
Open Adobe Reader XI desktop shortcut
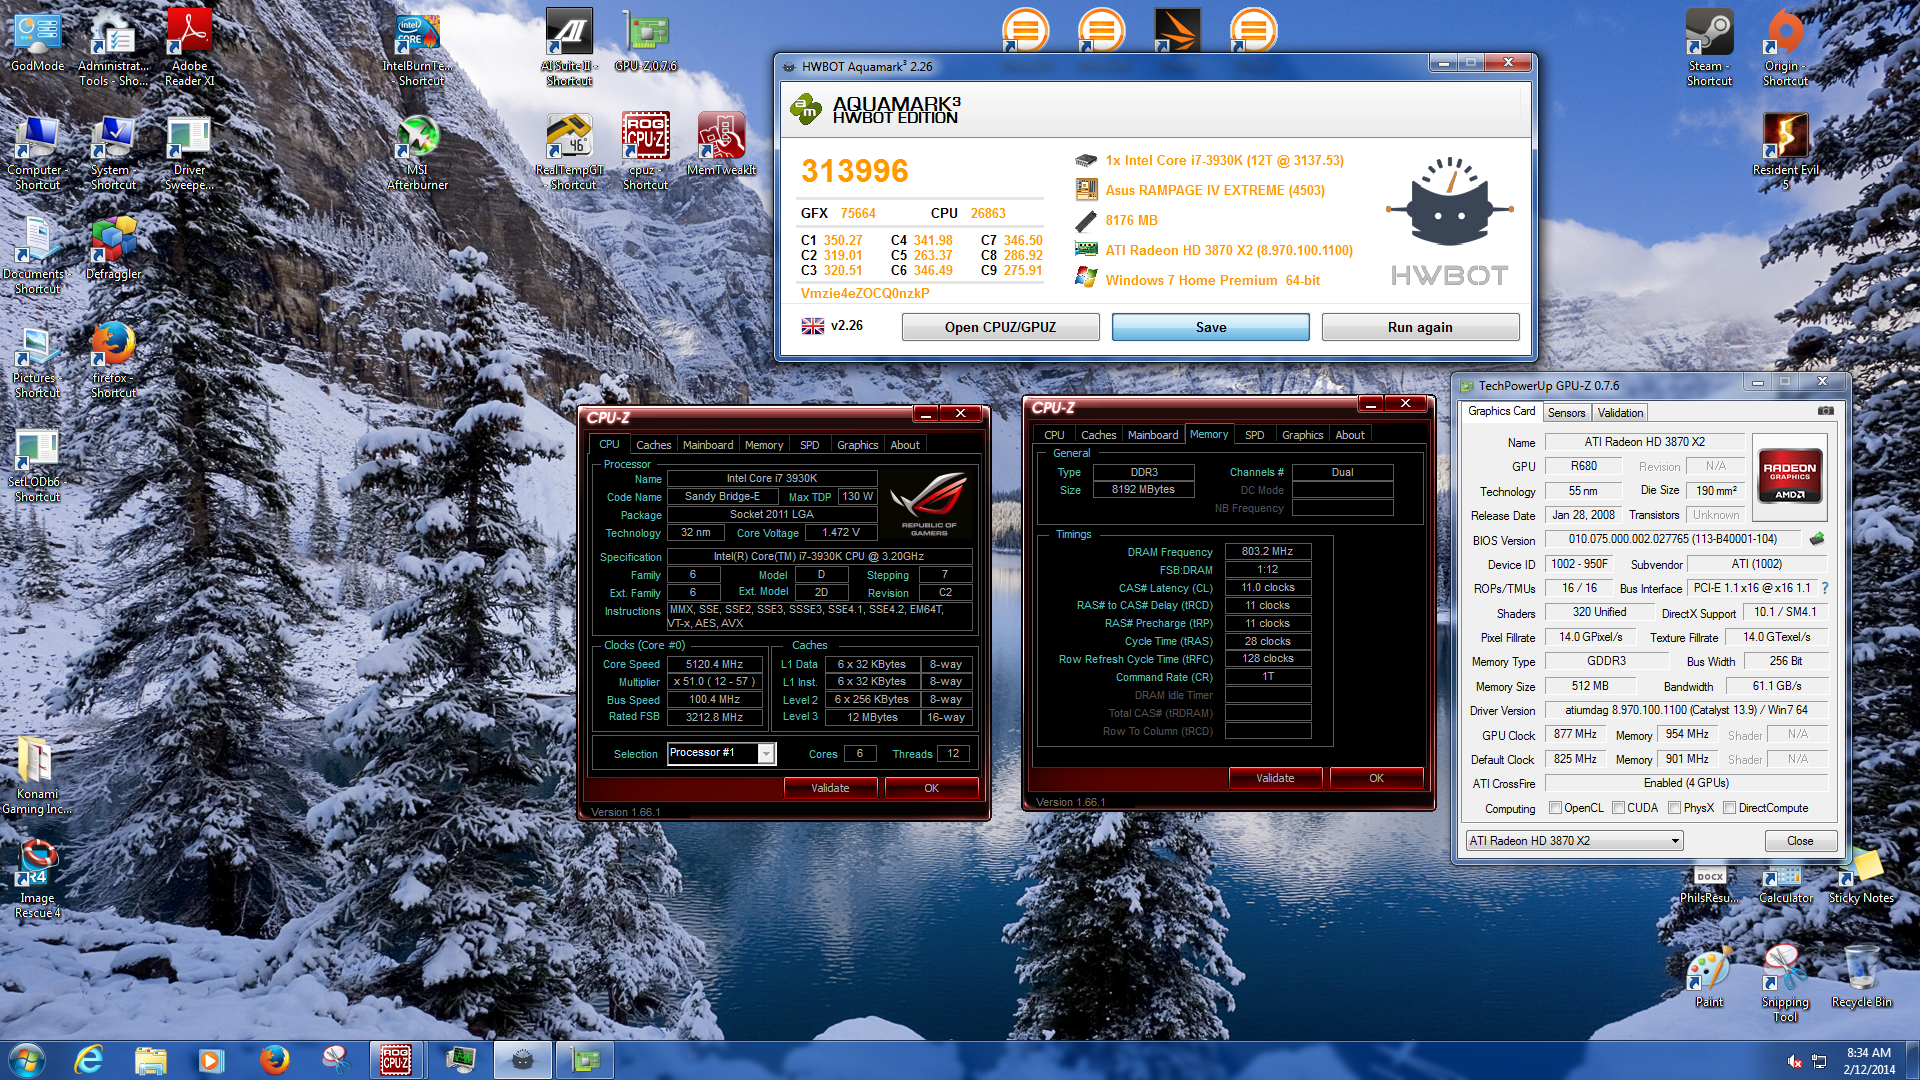(x=189, y=48)
